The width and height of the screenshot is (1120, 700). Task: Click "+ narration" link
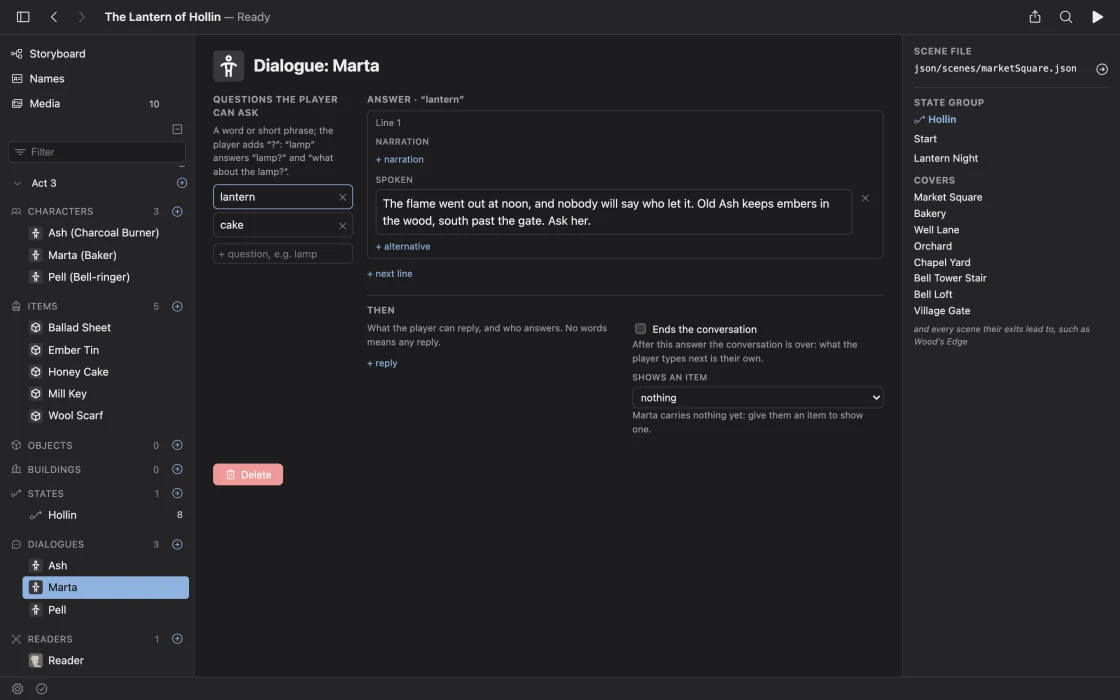pos(399,159)
